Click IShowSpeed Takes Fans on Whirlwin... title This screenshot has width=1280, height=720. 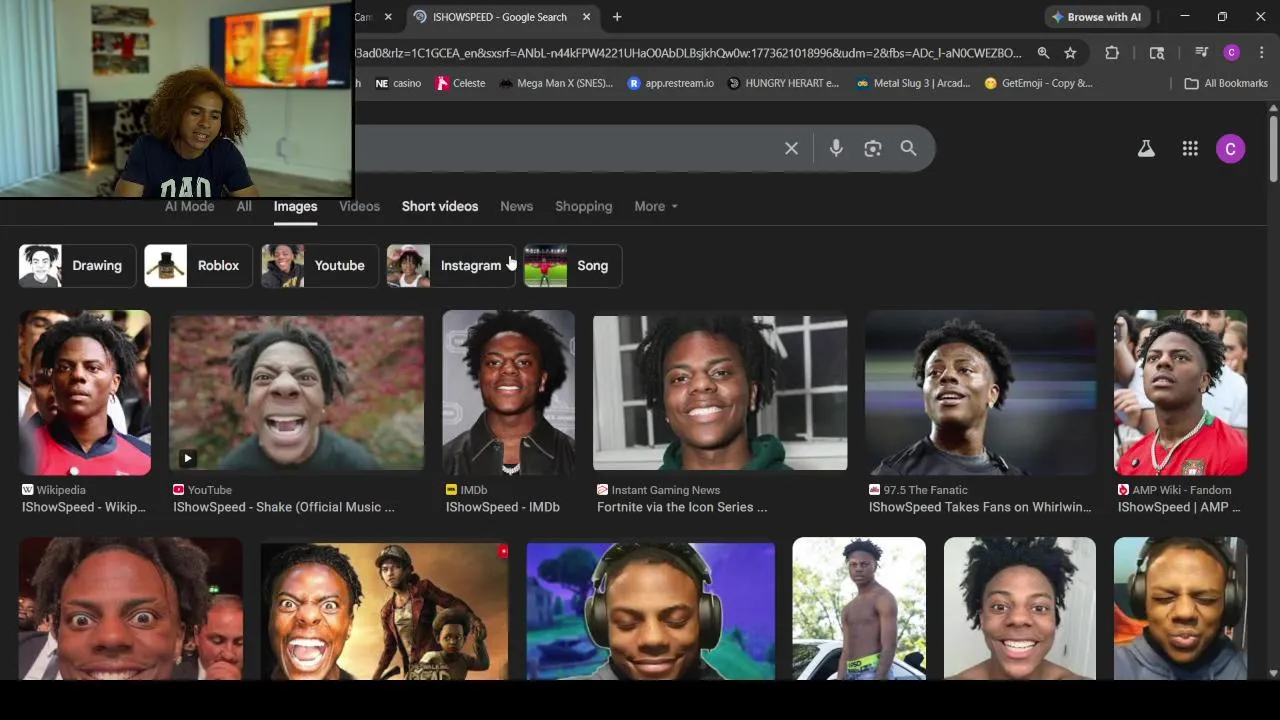pos(980,507)
